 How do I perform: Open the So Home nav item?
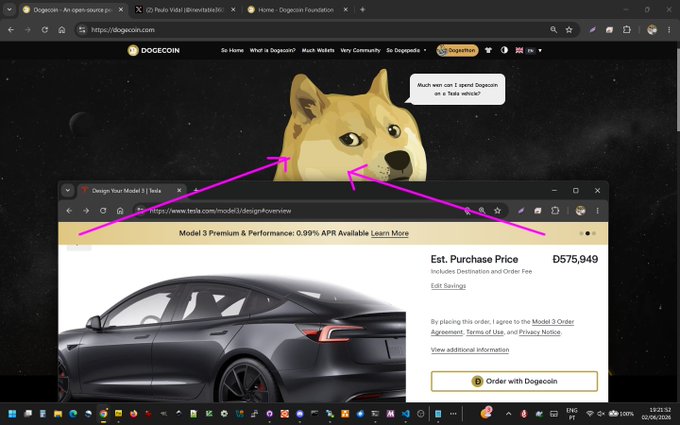232,50
